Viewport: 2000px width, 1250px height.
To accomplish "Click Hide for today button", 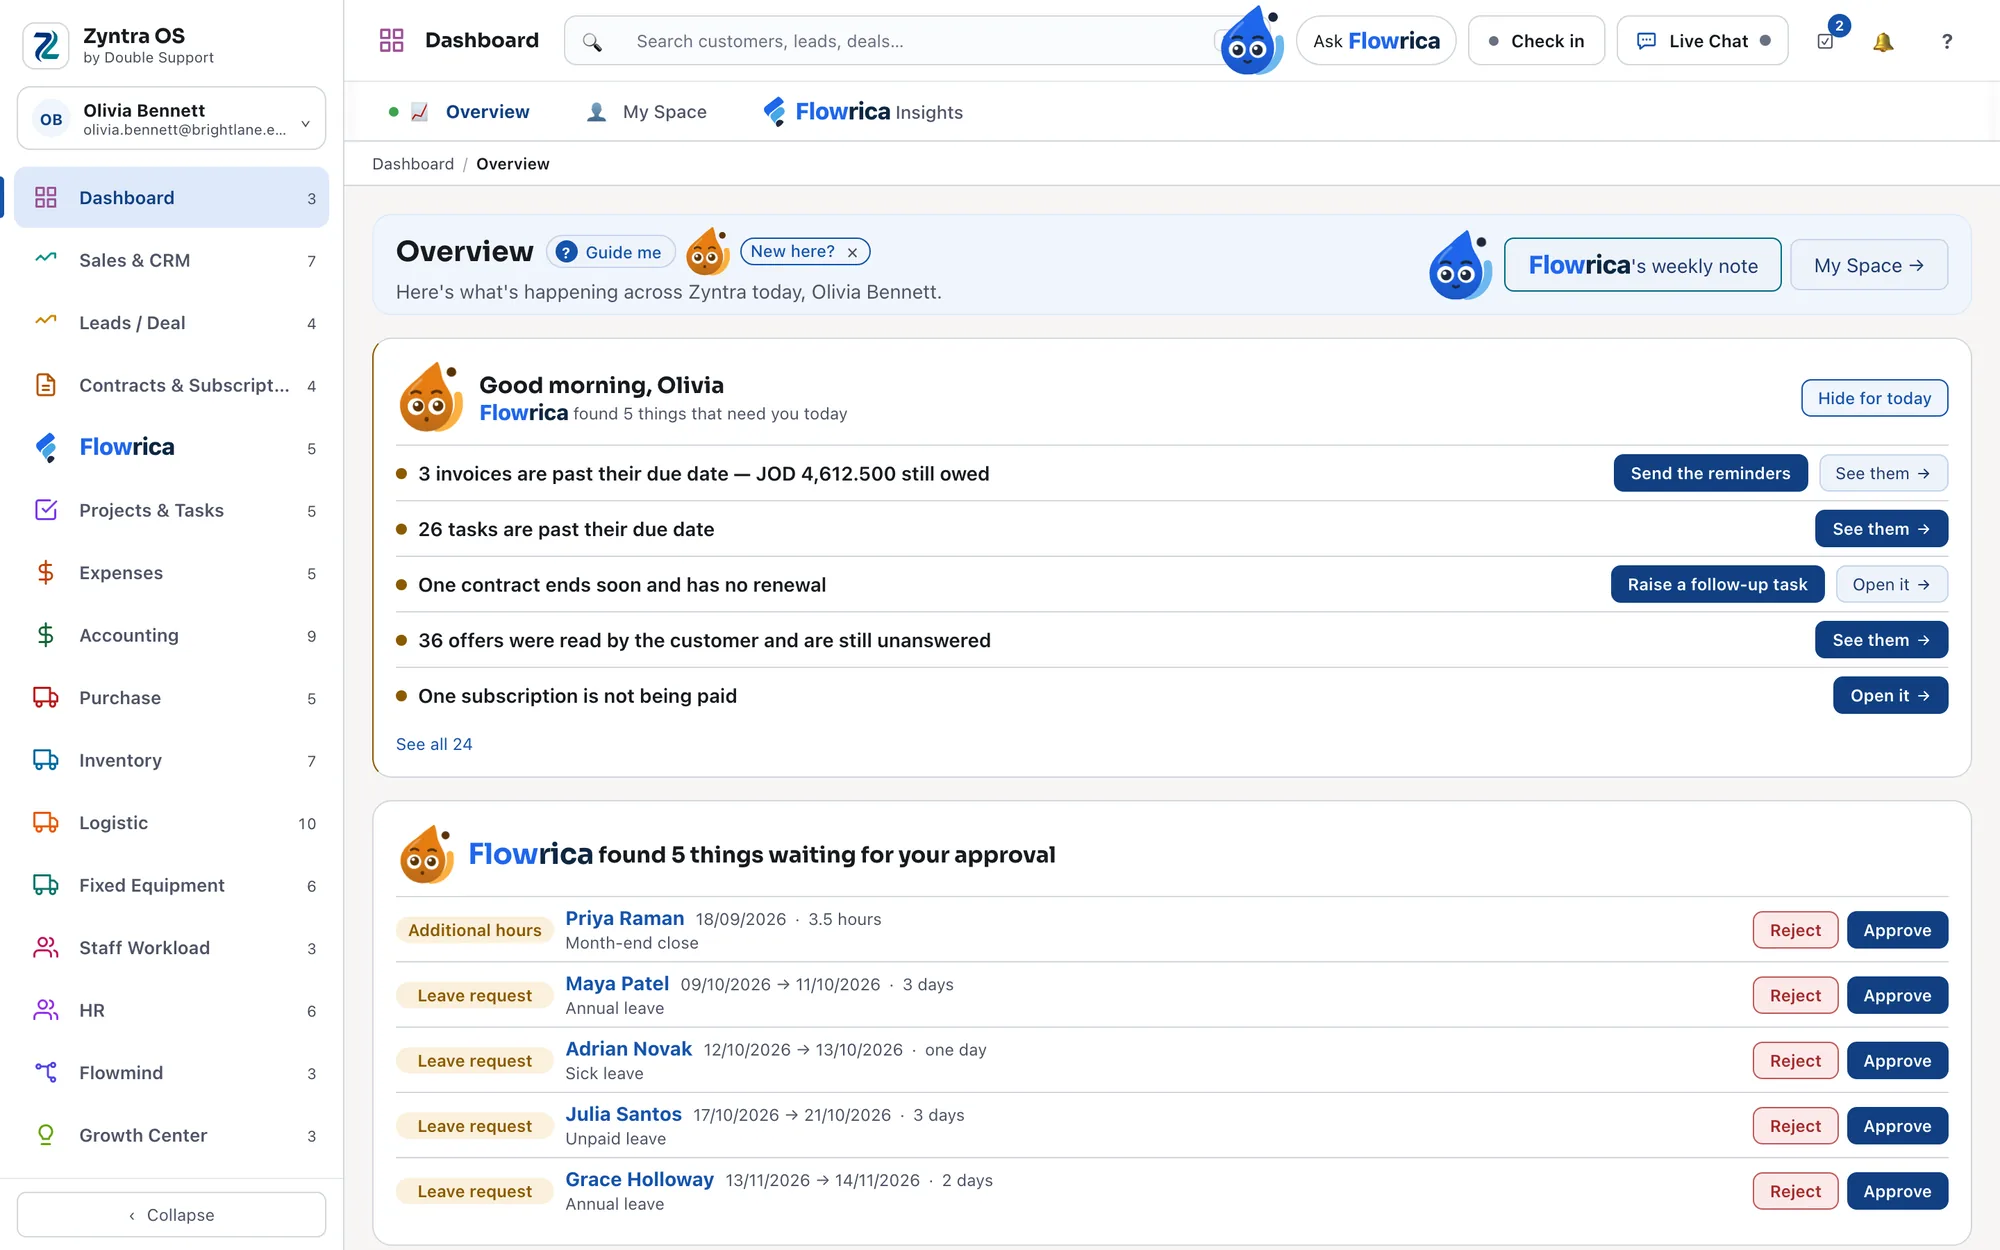I will click(x=1874, y=398).
